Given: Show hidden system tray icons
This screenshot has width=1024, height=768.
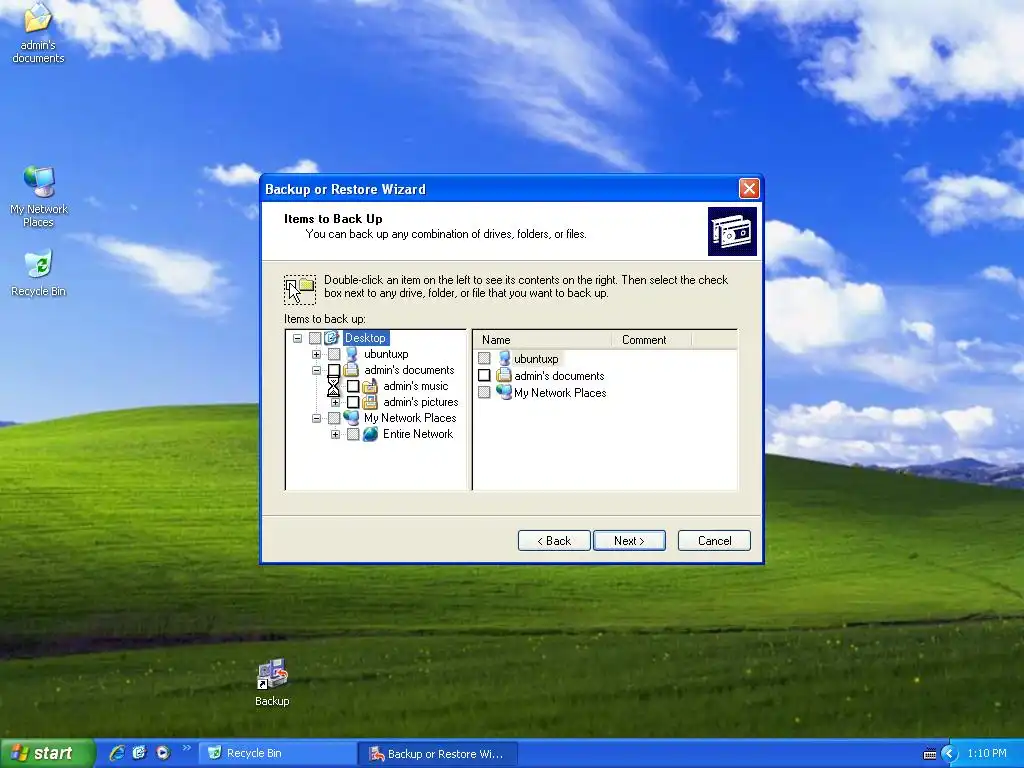Looking at the screenshot, I should [x=949, y=754].
